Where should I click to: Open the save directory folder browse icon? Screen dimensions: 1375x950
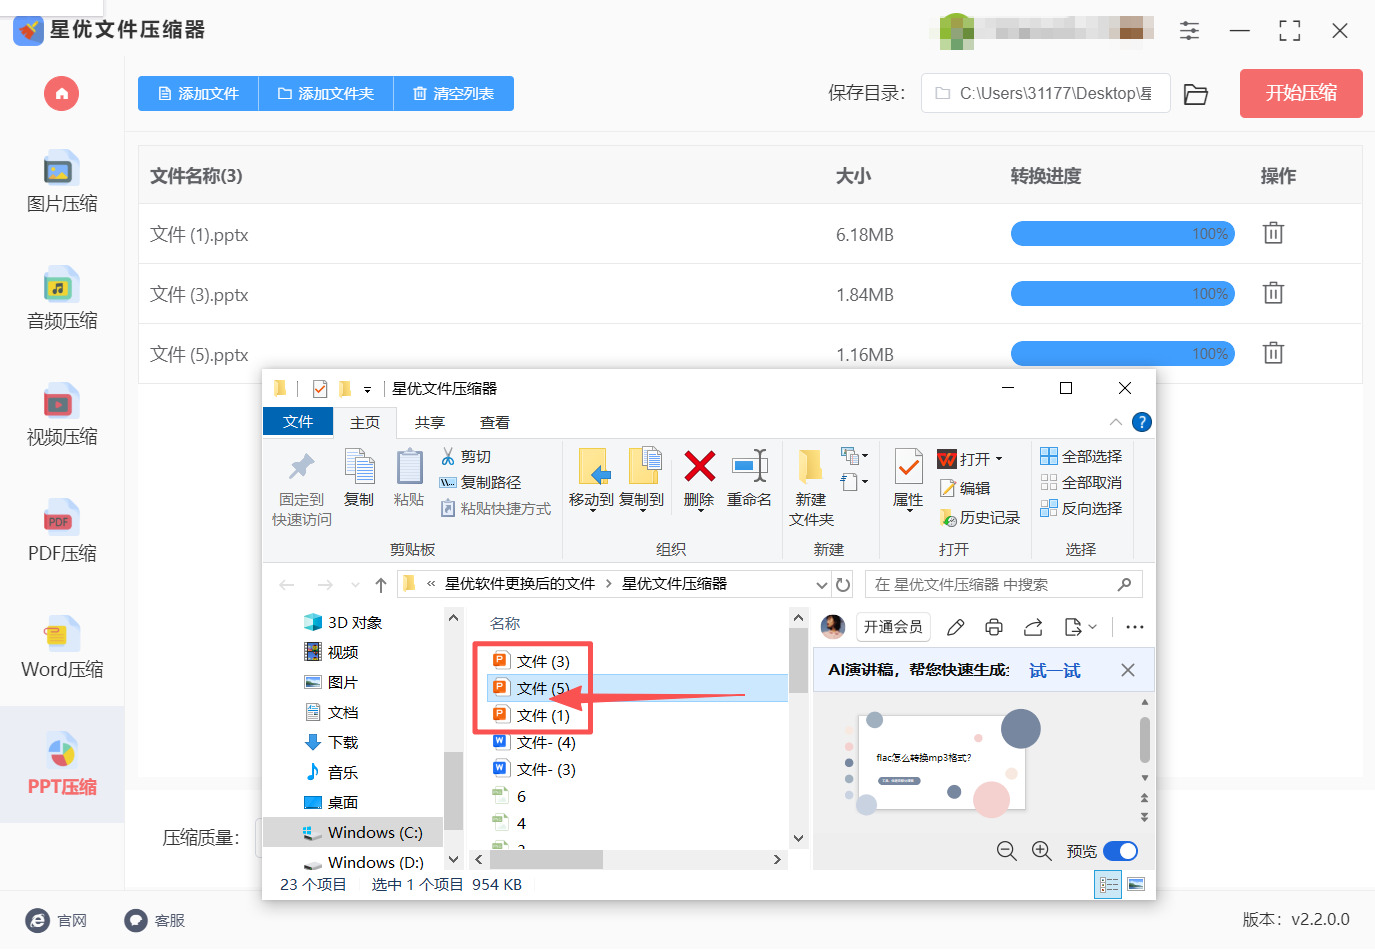pos(1196,94)
